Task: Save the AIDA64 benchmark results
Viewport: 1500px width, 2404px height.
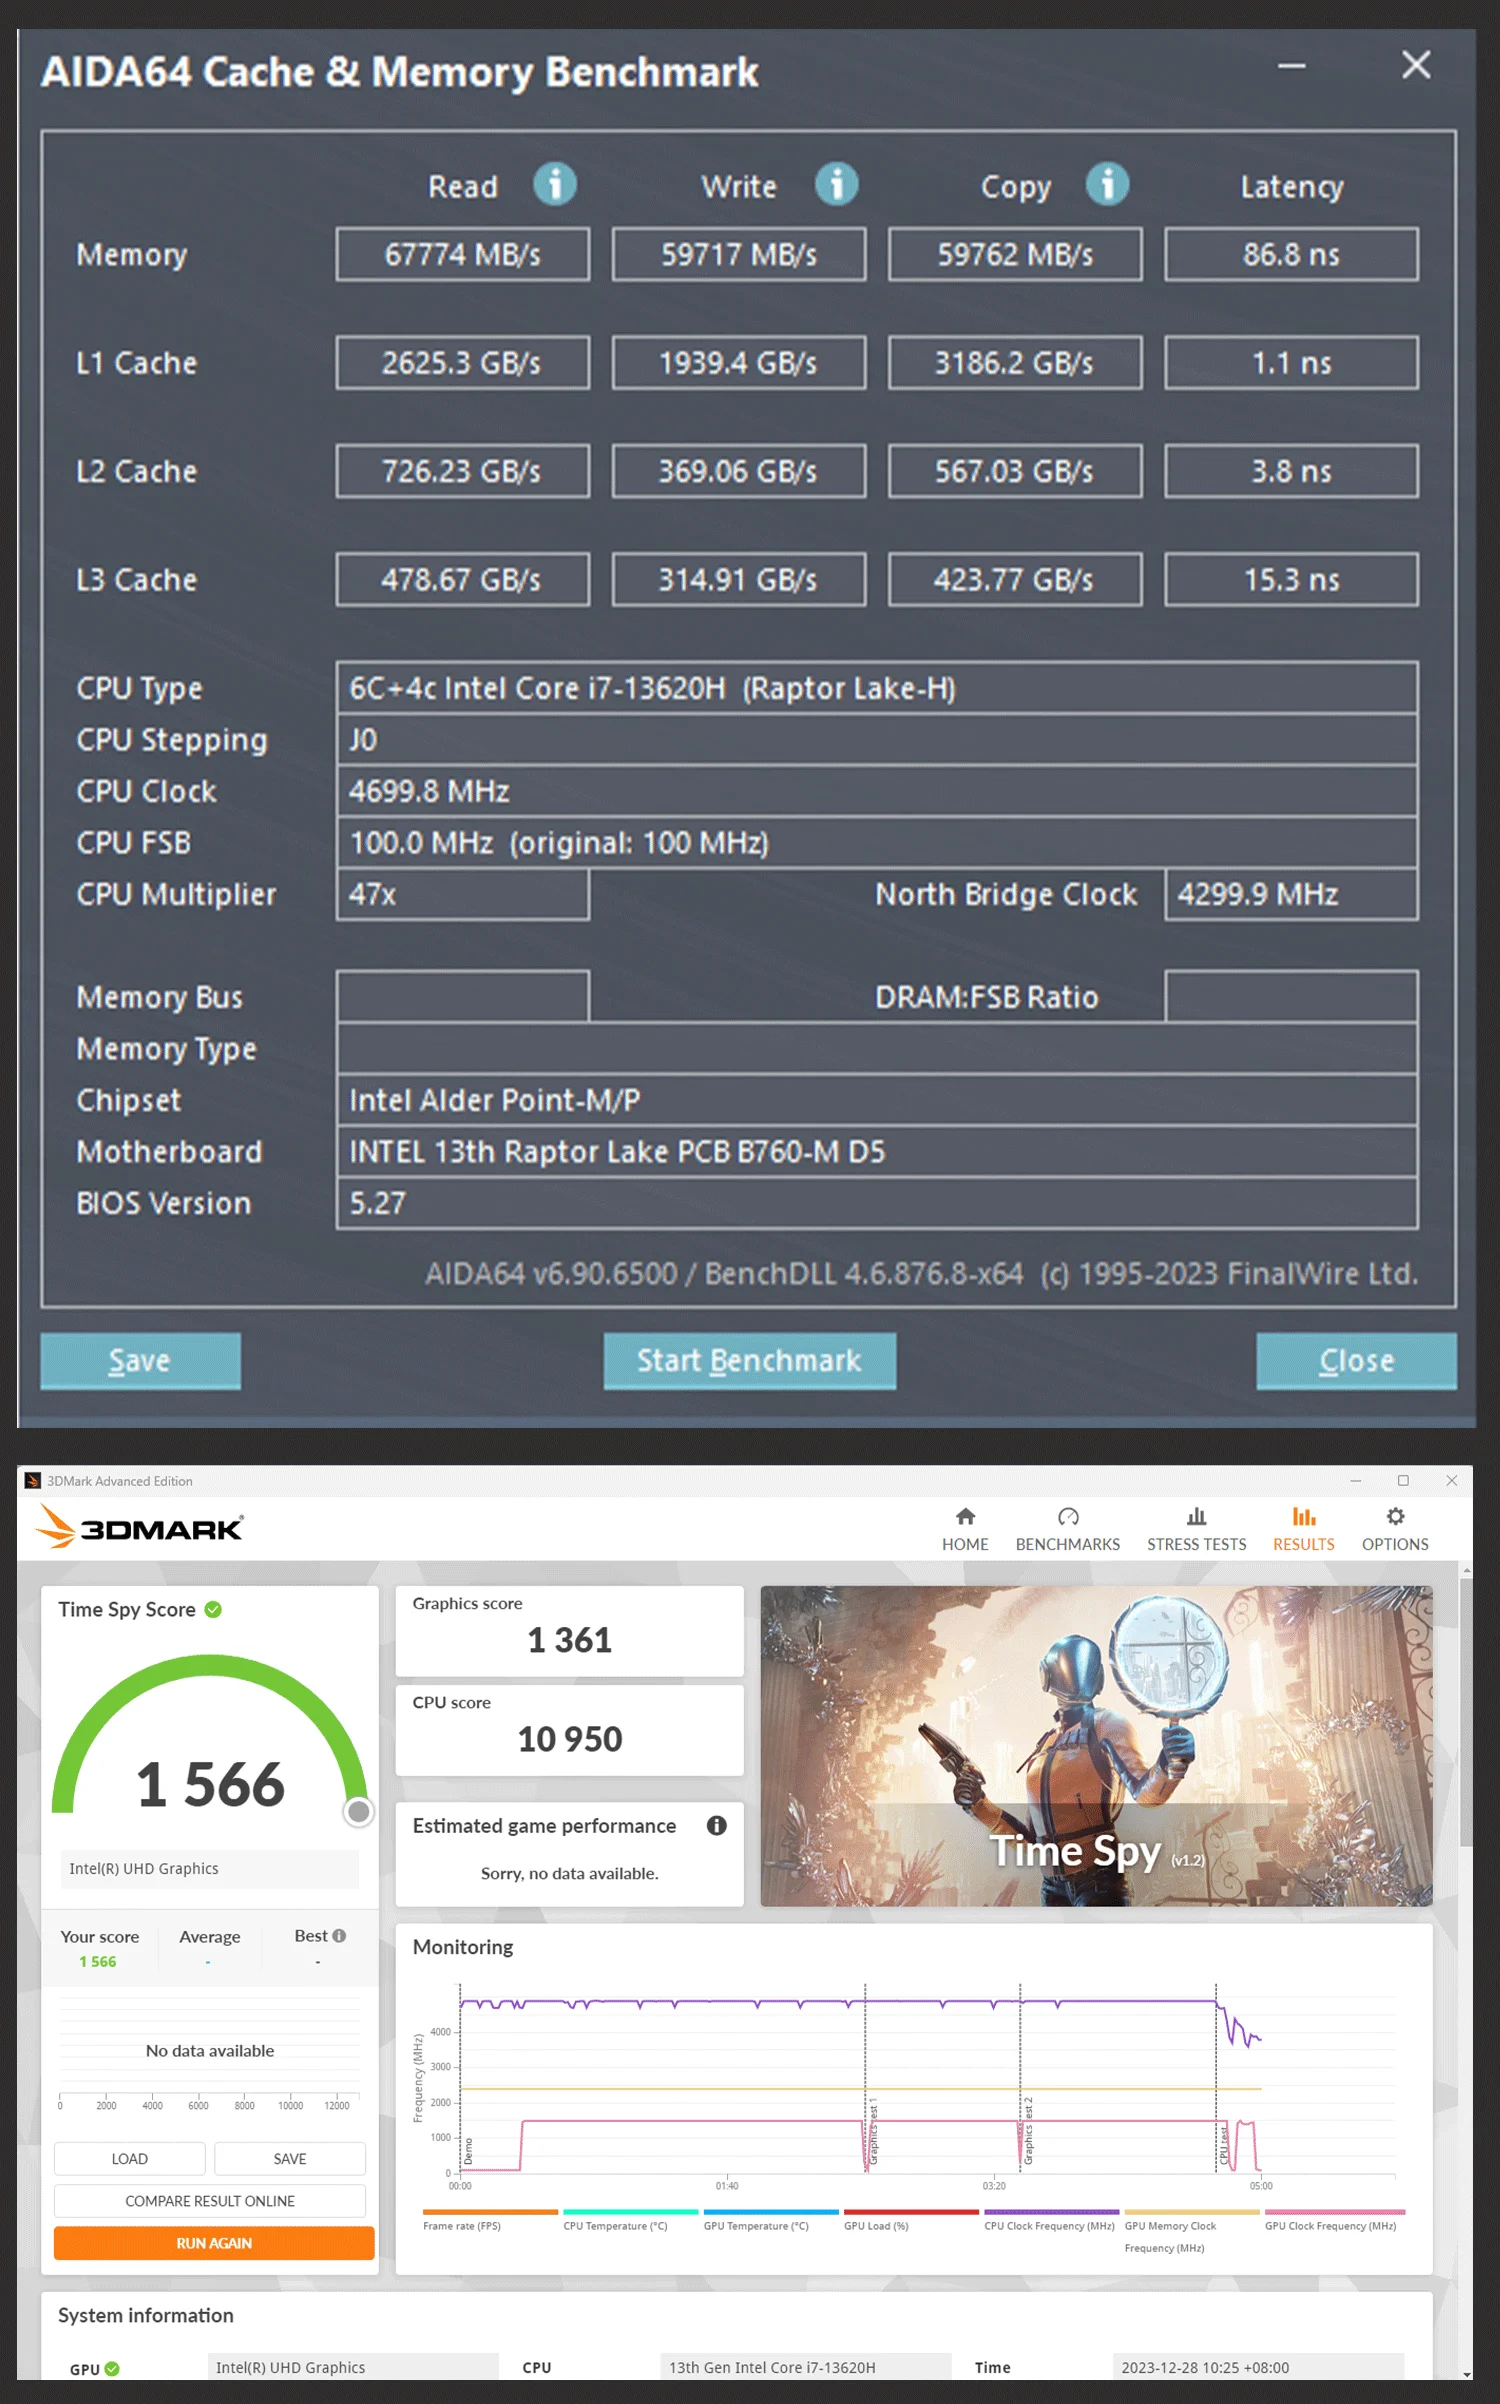Action: pyautogui.click(x=140, y=1361)
